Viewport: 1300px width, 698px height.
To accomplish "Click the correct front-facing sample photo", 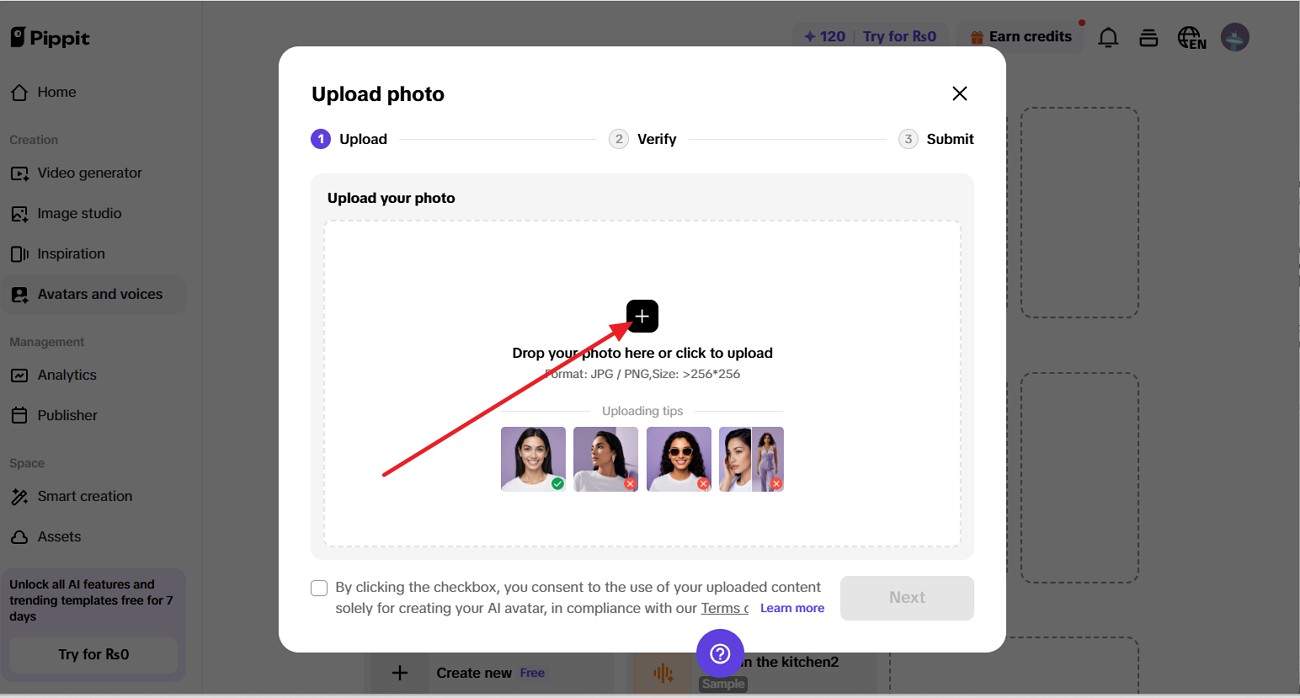I will pyautogui.click(x=533, y=459).
